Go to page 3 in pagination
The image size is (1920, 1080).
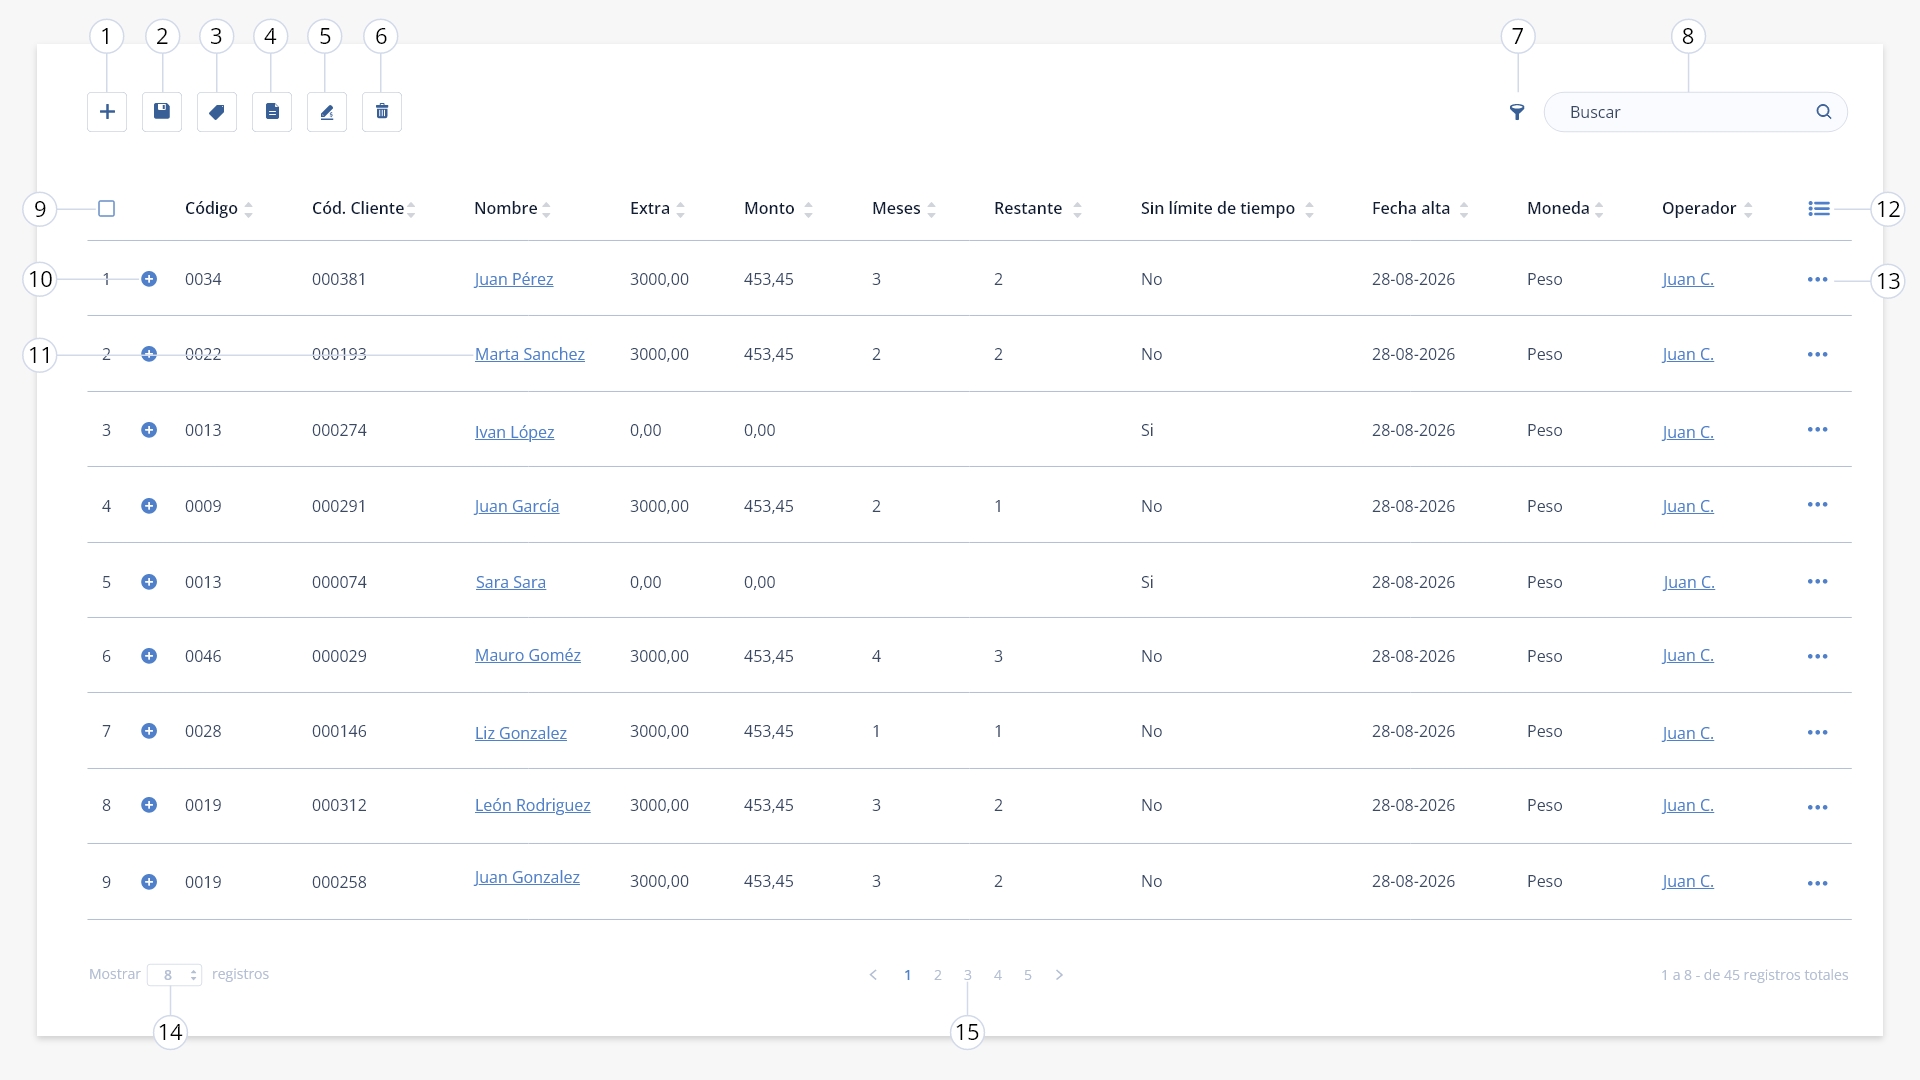pos(967,975)
